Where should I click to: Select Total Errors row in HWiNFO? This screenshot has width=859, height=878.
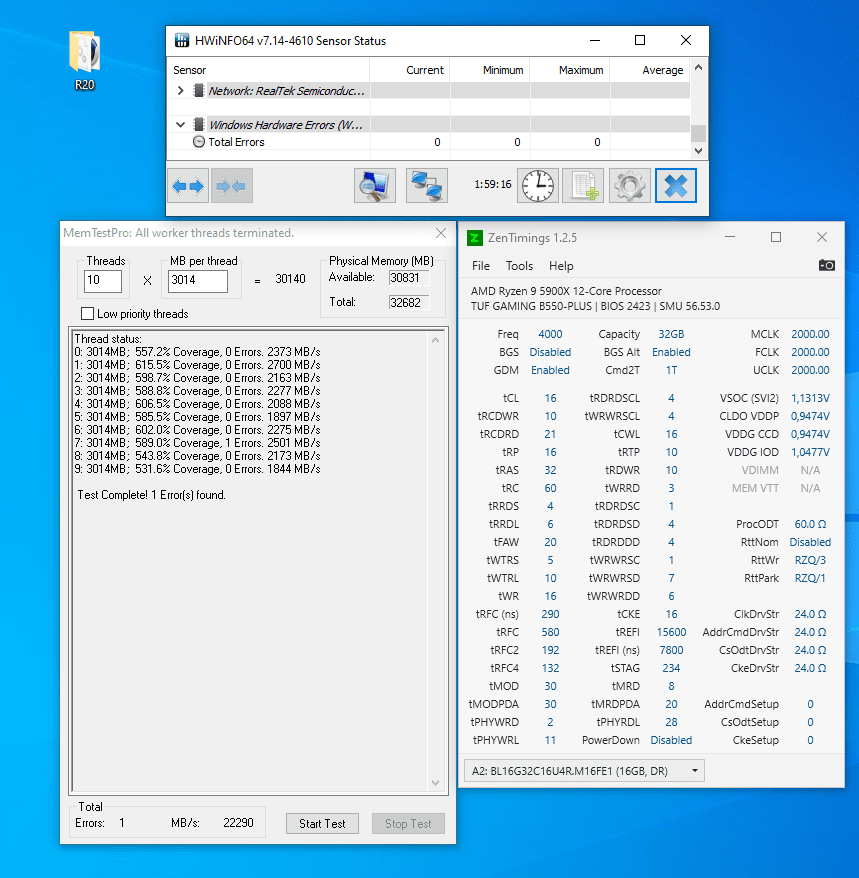[429, 142]
